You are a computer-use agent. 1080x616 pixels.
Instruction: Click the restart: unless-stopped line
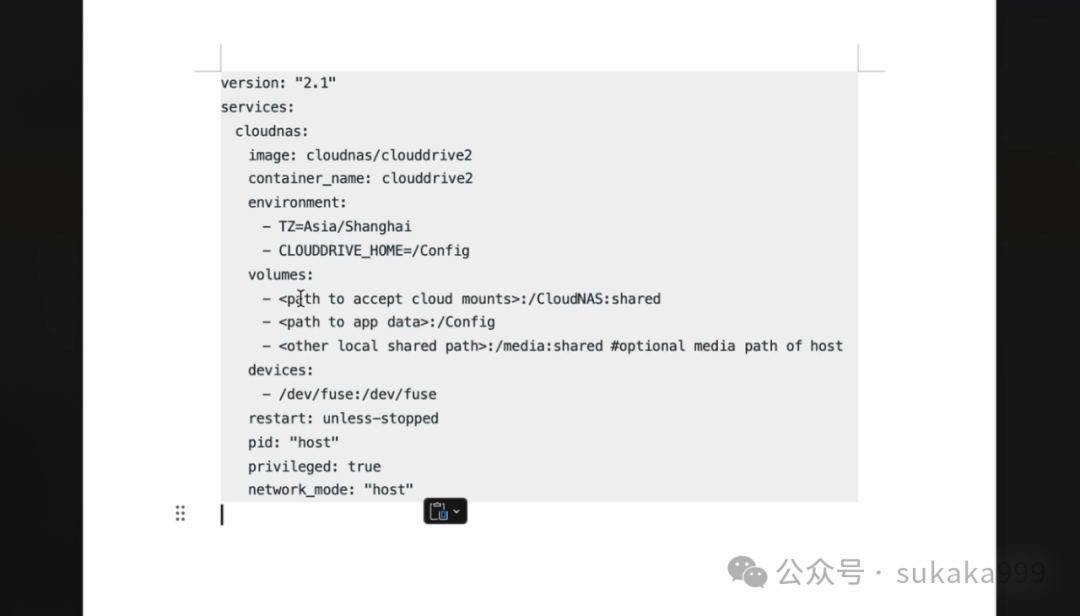pos(343,418)
